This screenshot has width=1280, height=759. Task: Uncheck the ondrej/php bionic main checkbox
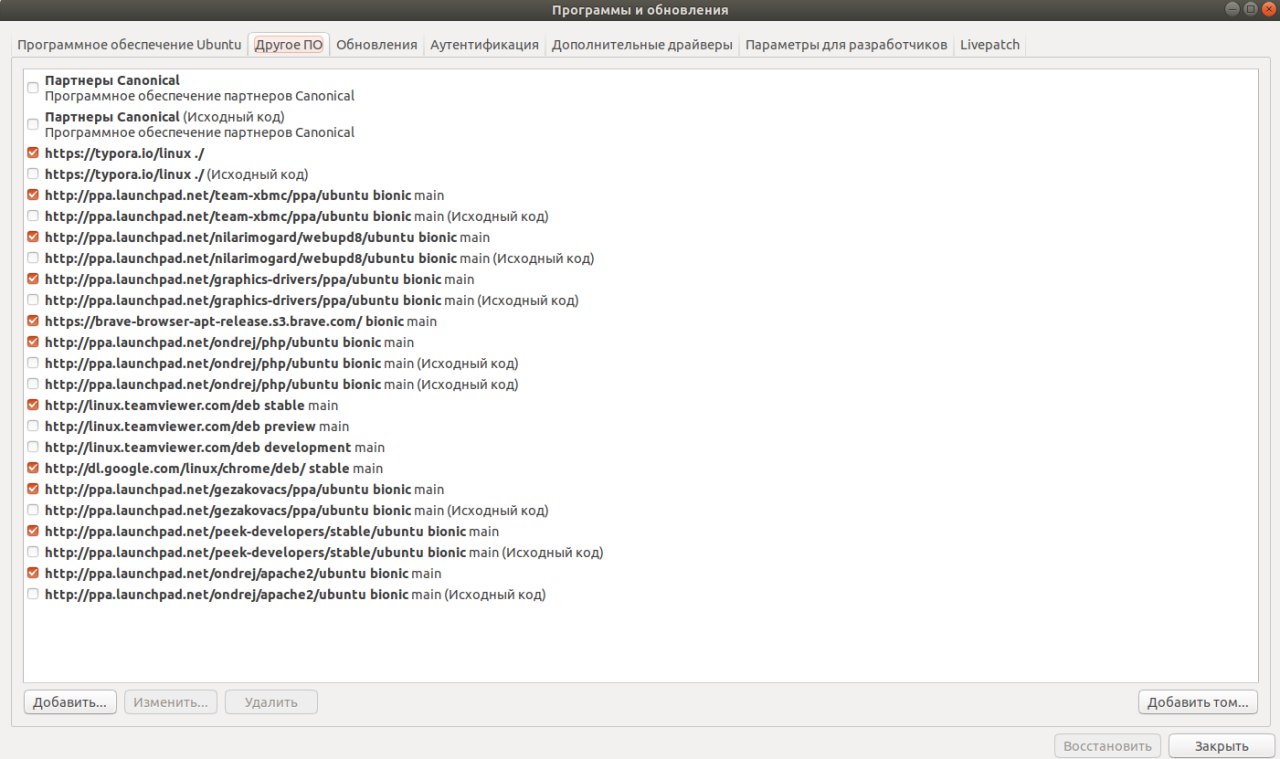point(33,342)
